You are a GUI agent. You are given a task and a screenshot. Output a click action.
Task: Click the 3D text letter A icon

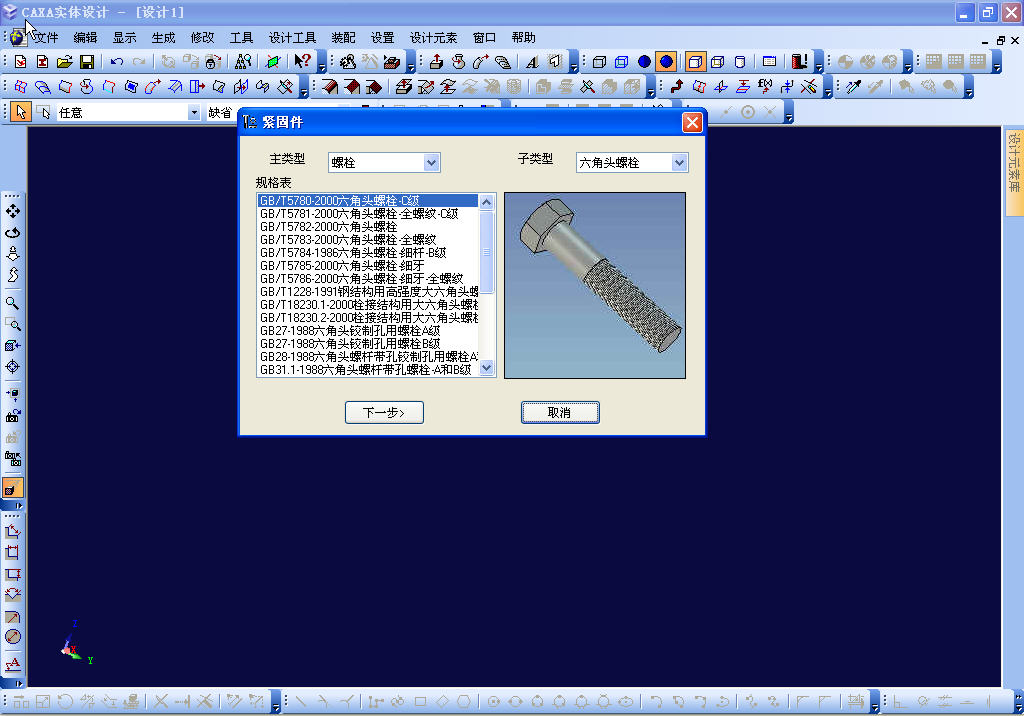pyautogui.click(x=532, y=61)
